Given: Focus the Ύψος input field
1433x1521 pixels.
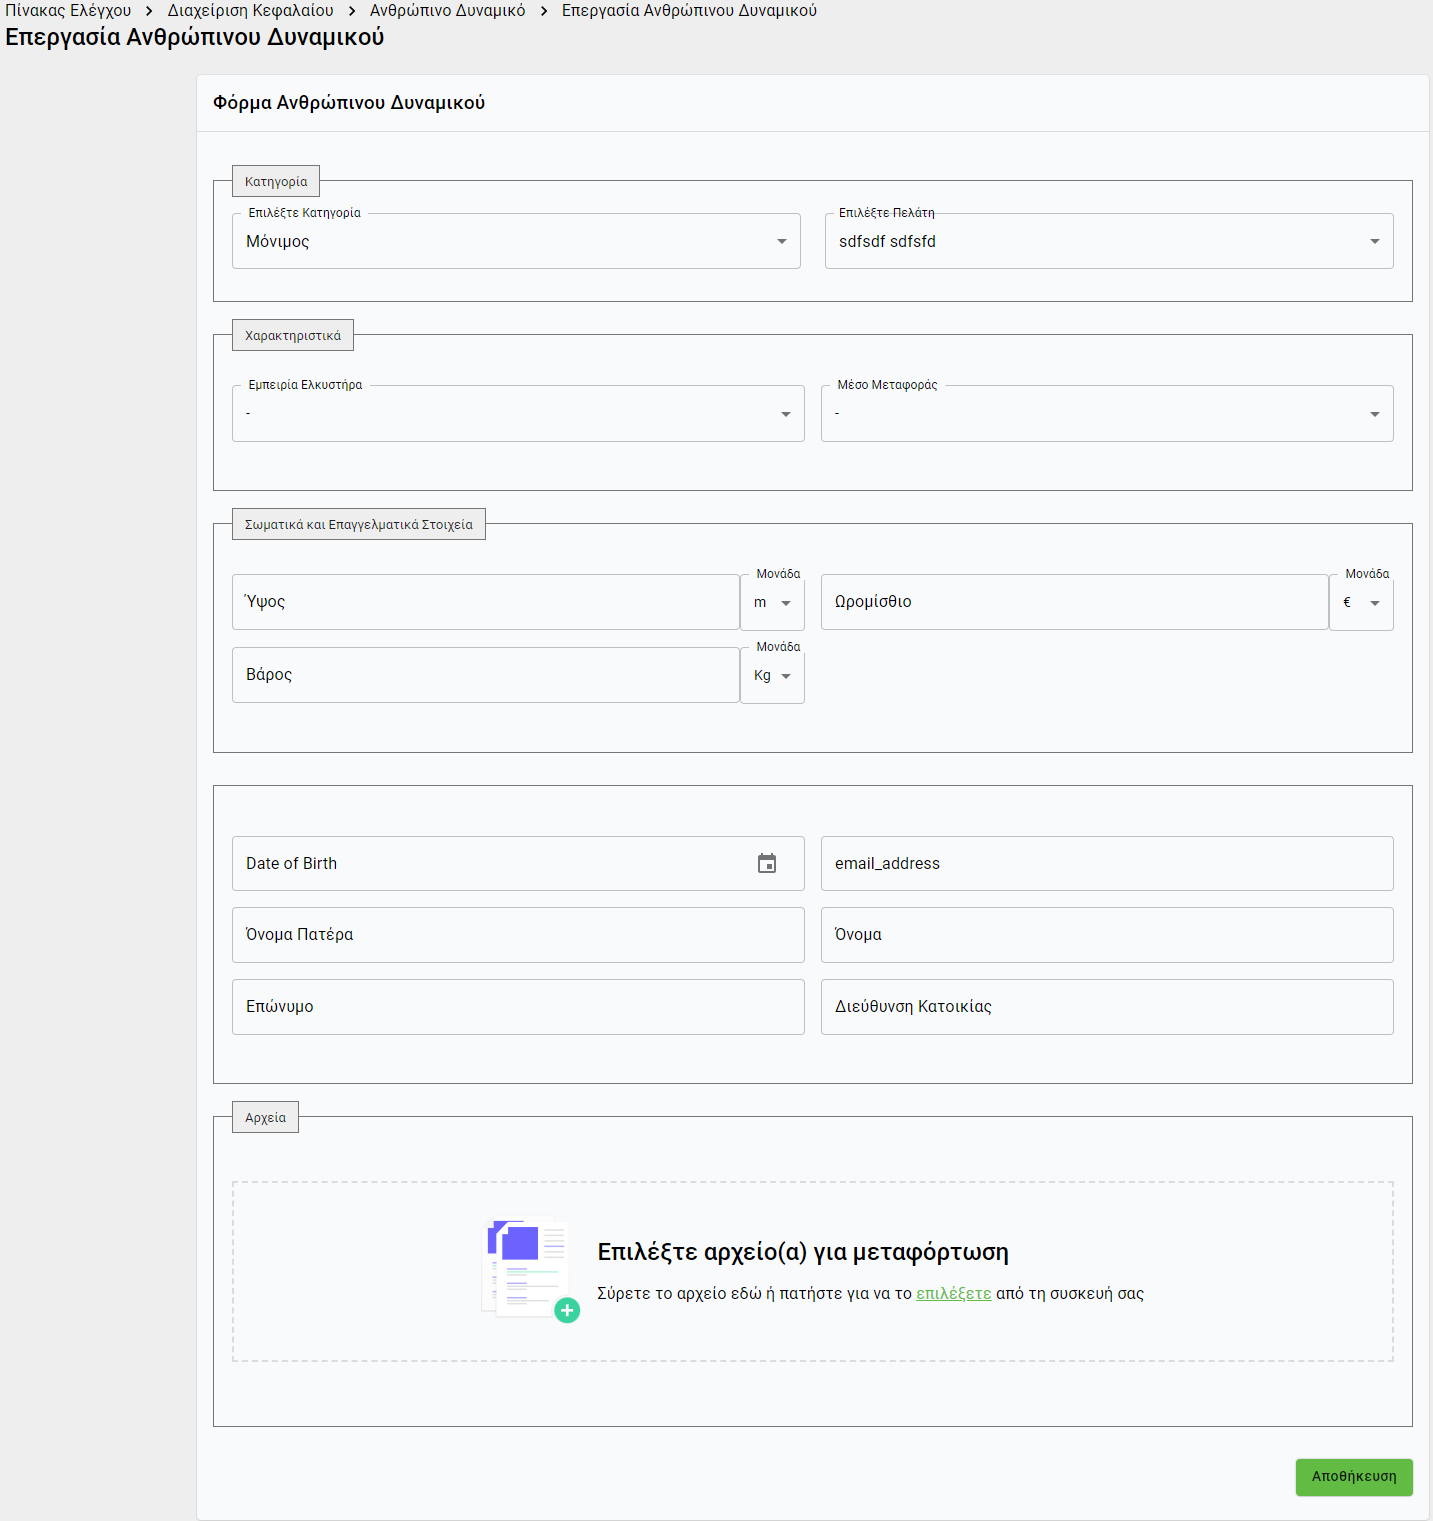Looking at the screenshot, I should (x=485, y=602).
